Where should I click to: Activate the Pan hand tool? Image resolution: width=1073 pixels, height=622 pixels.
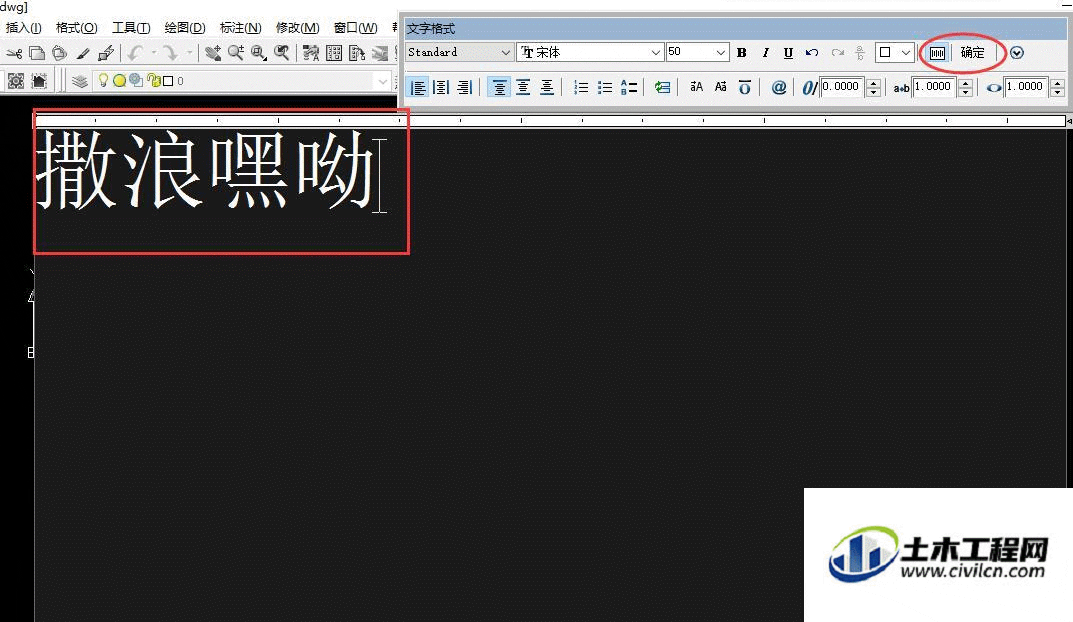point(213,53)
